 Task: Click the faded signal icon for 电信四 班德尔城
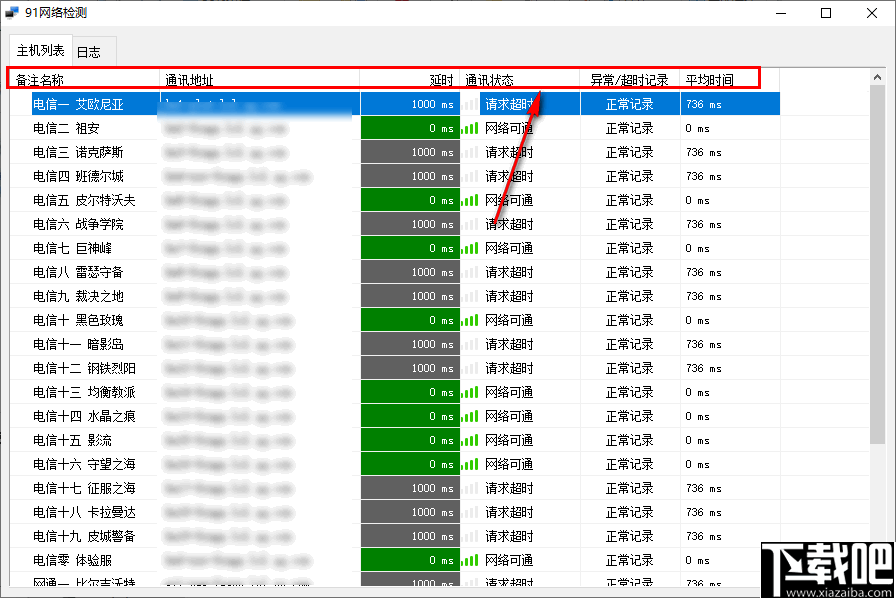click(470, 176)
